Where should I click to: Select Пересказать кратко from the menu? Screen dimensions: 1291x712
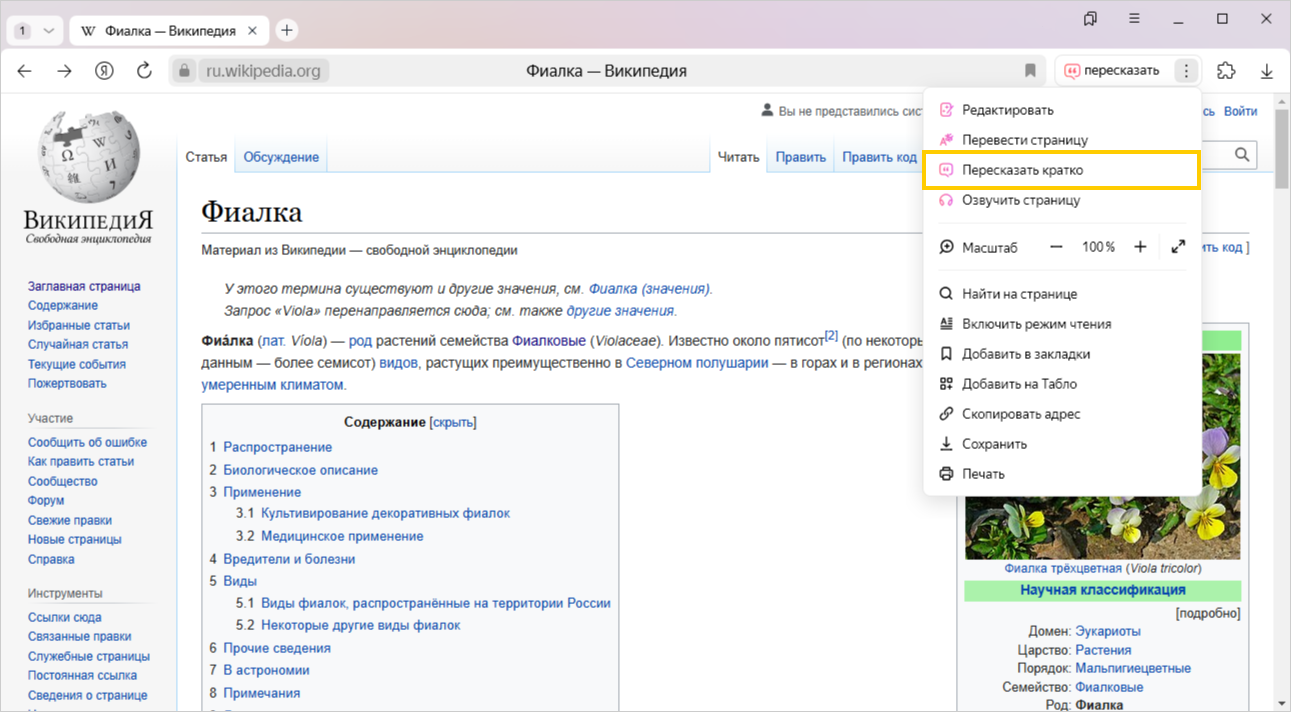[x=1022, y=170]
